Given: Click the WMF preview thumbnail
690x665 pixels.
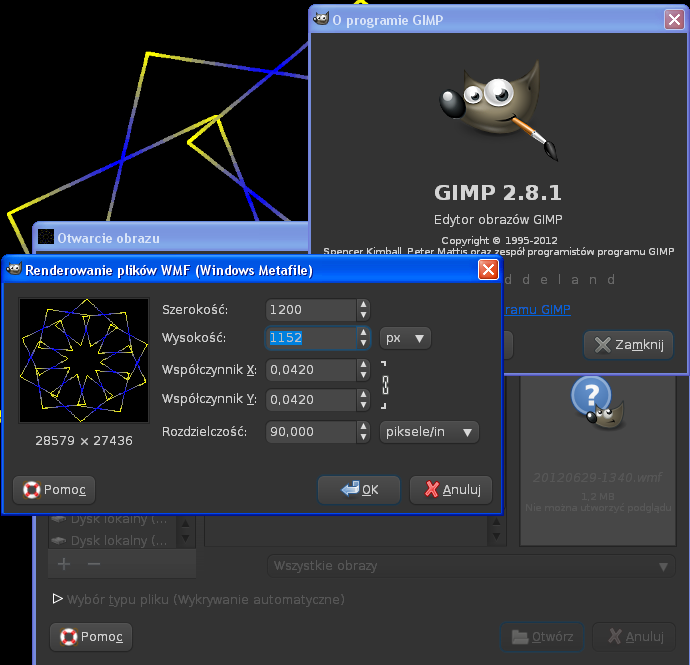Looking at the screenshot, I should [x=84, y=360].
